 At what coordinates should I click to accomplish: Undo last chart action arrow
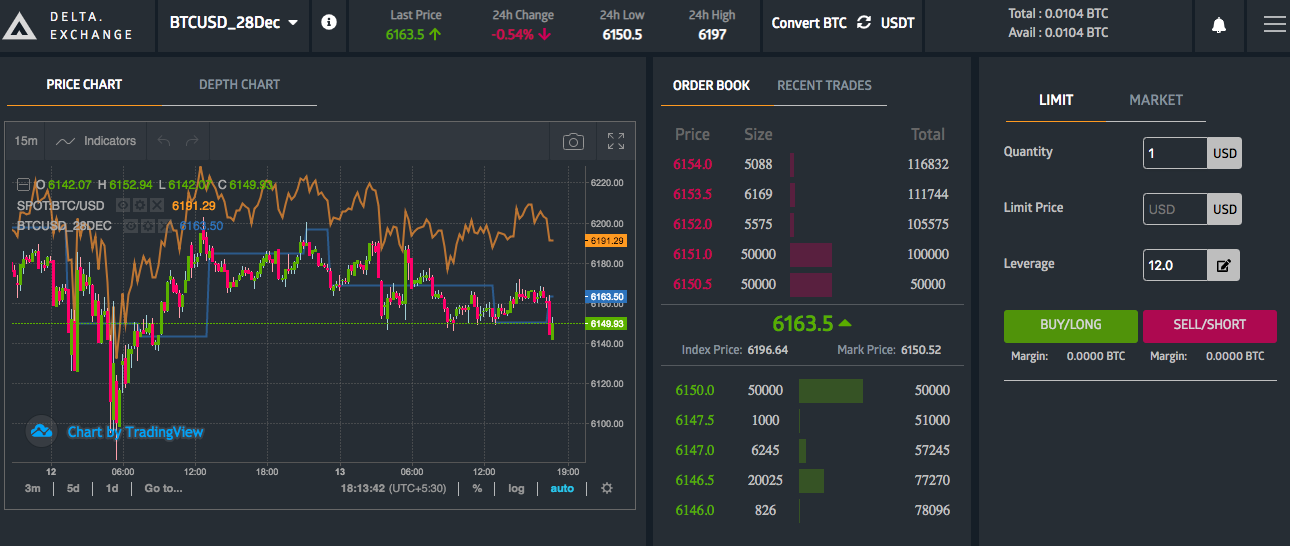click(165, 141)
